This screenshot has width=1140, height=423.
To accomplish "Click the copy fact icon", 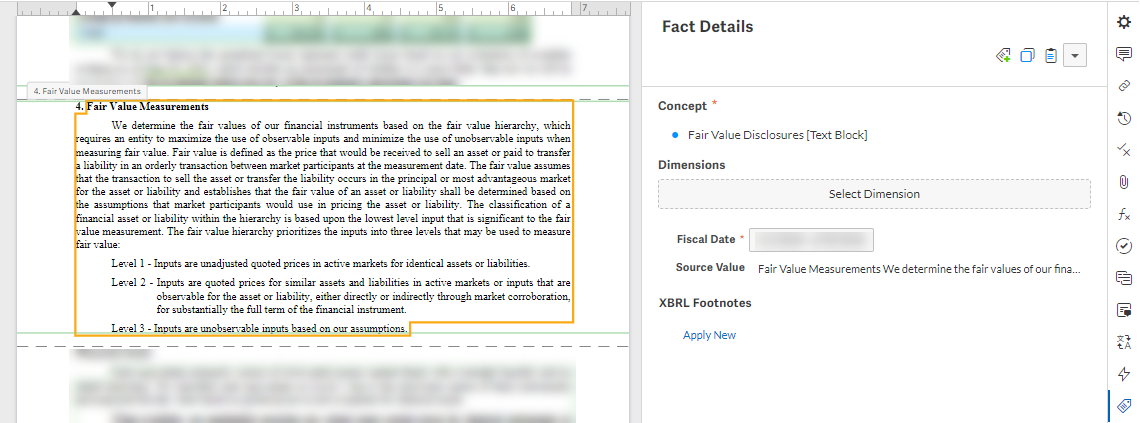I will point(1027,56).
